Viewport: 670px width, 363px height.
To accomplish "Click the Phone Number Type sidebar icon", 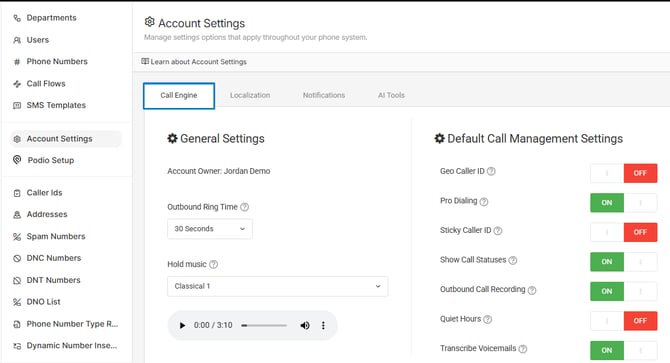I will tap(17, 324).
